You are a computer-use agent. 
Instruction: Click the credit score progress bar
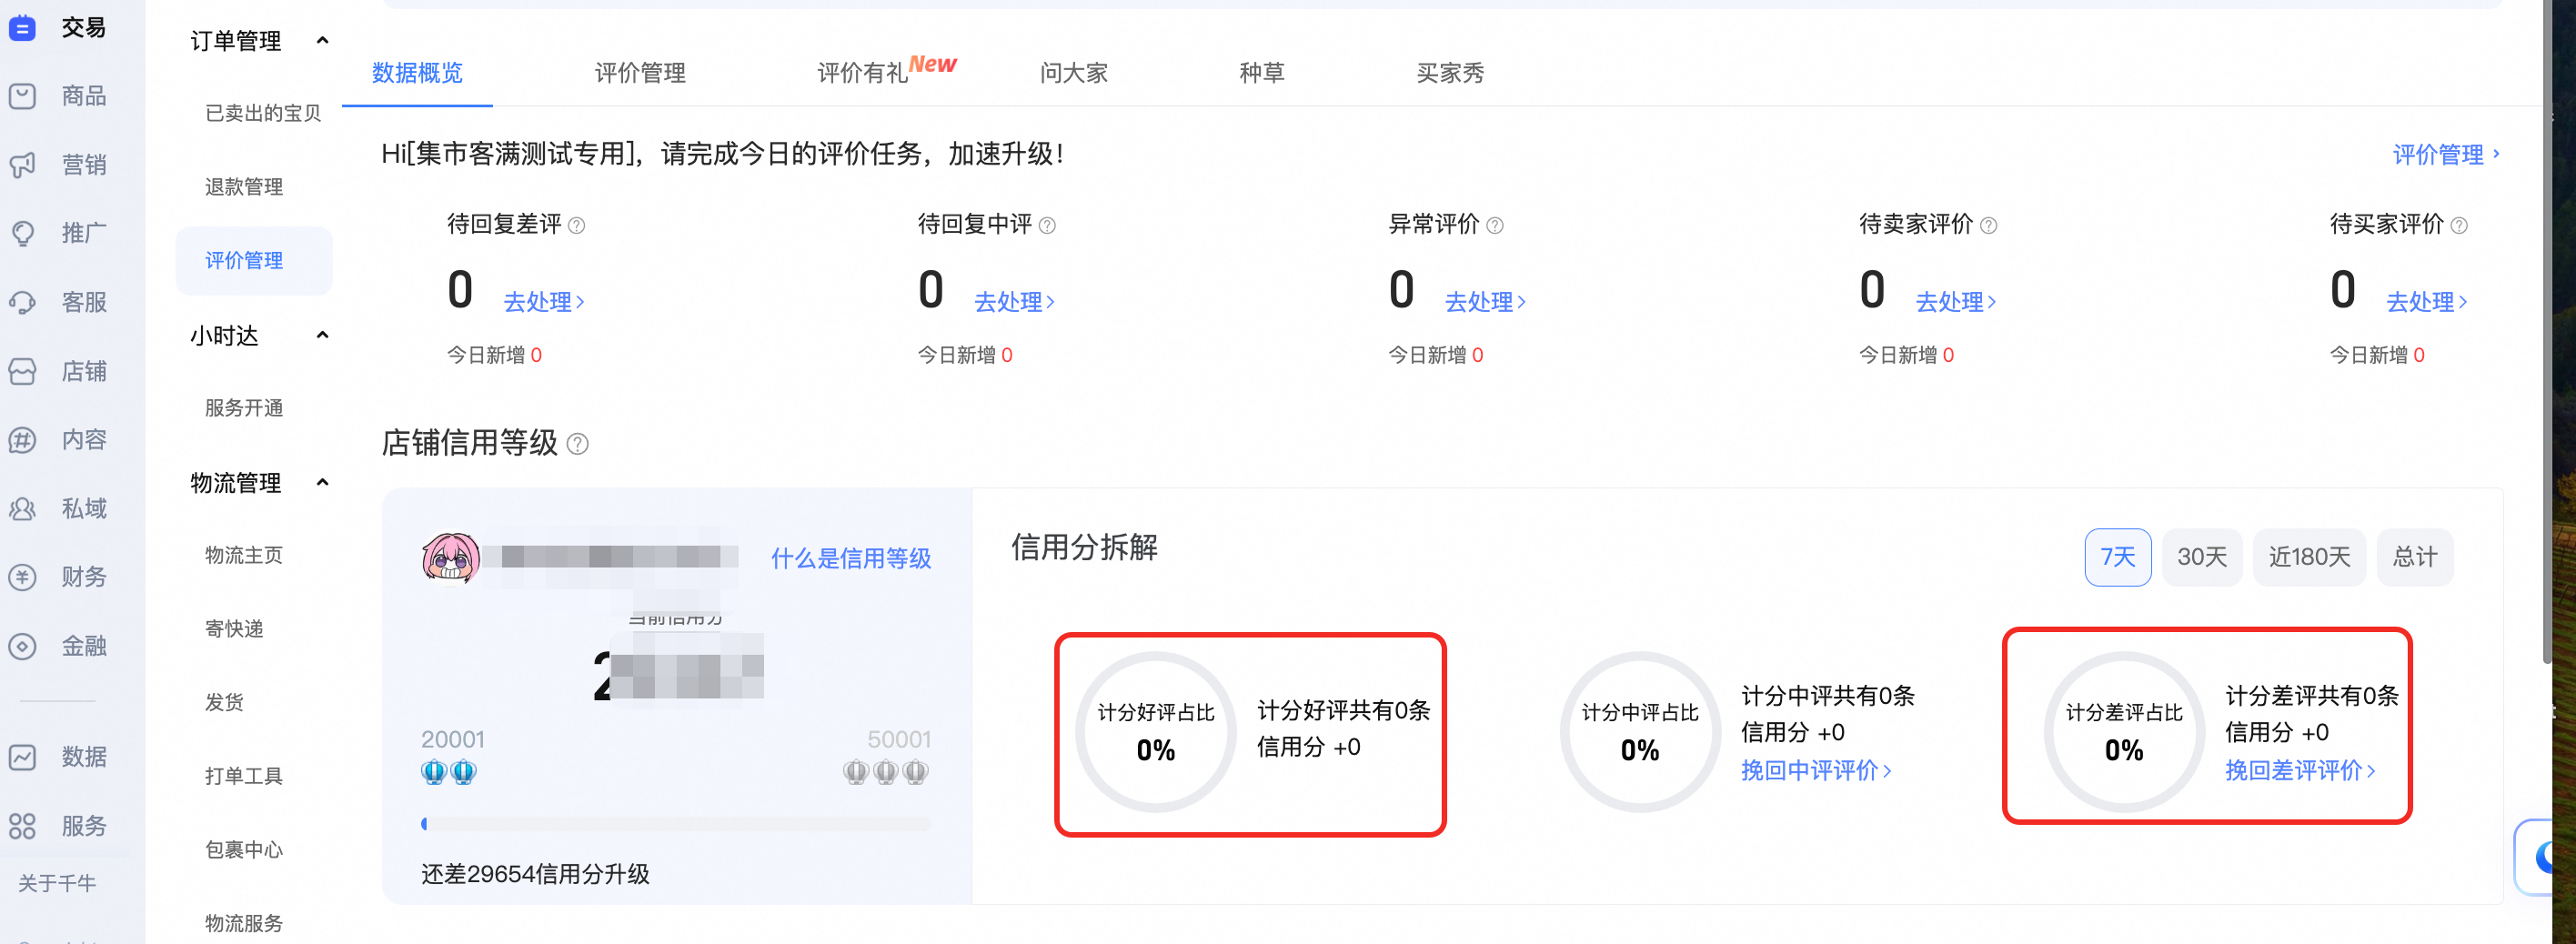(676, 825)
